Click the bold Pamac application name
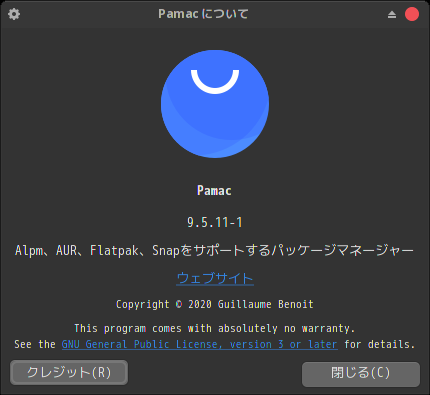The image size is (430, 395). coord(214,191)
